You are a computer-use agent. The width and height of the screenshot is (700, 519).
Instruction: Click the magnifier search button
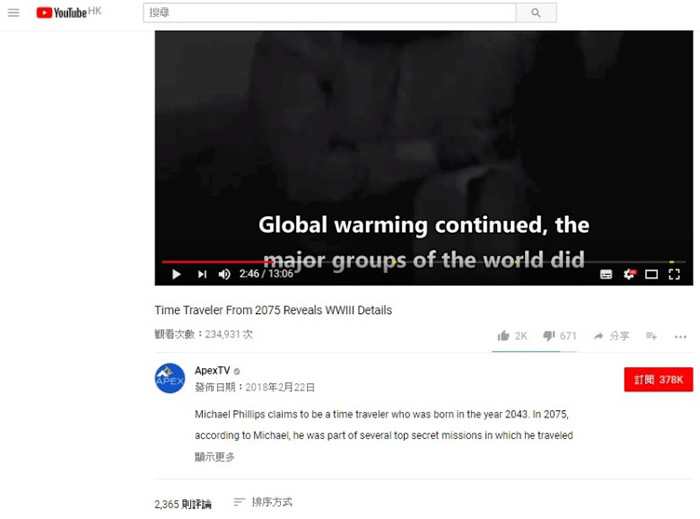point(536,13)
